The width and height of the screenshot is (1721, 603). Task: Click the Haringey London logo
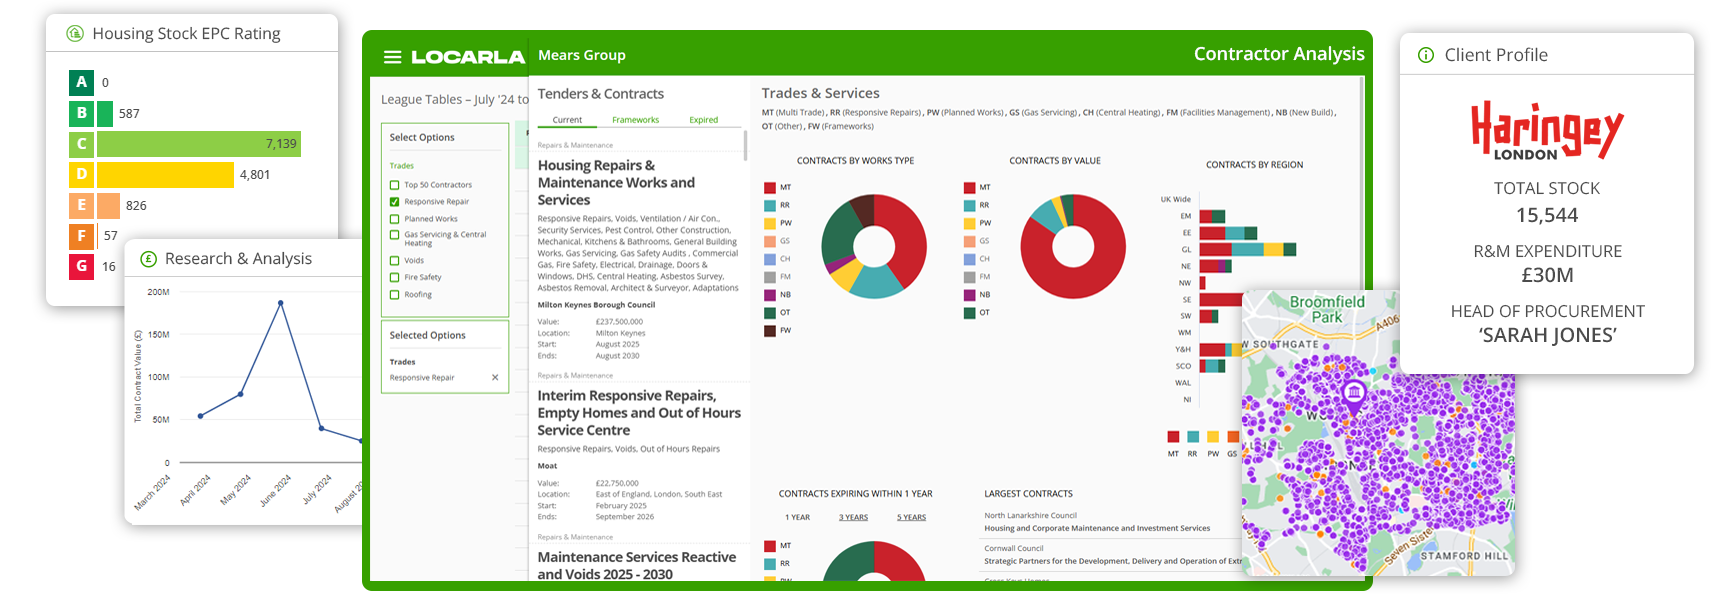point(1547,131)
